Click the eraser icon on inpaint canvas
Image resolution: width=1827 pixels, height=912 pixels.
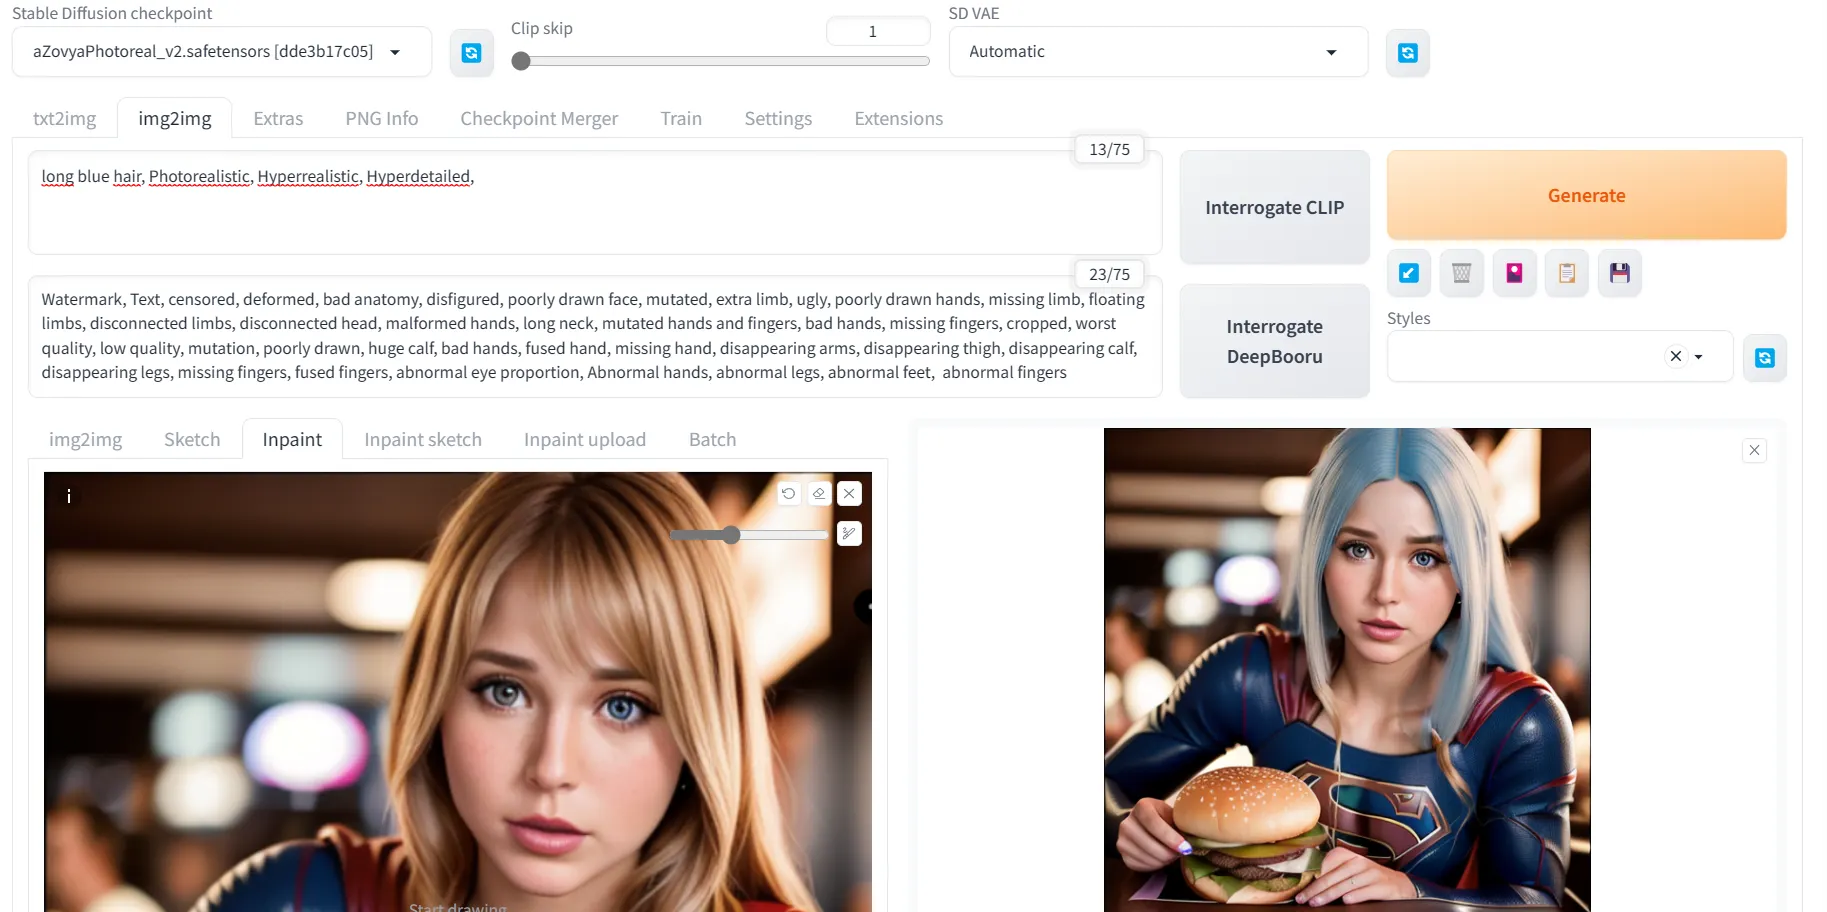pos(819,493)
